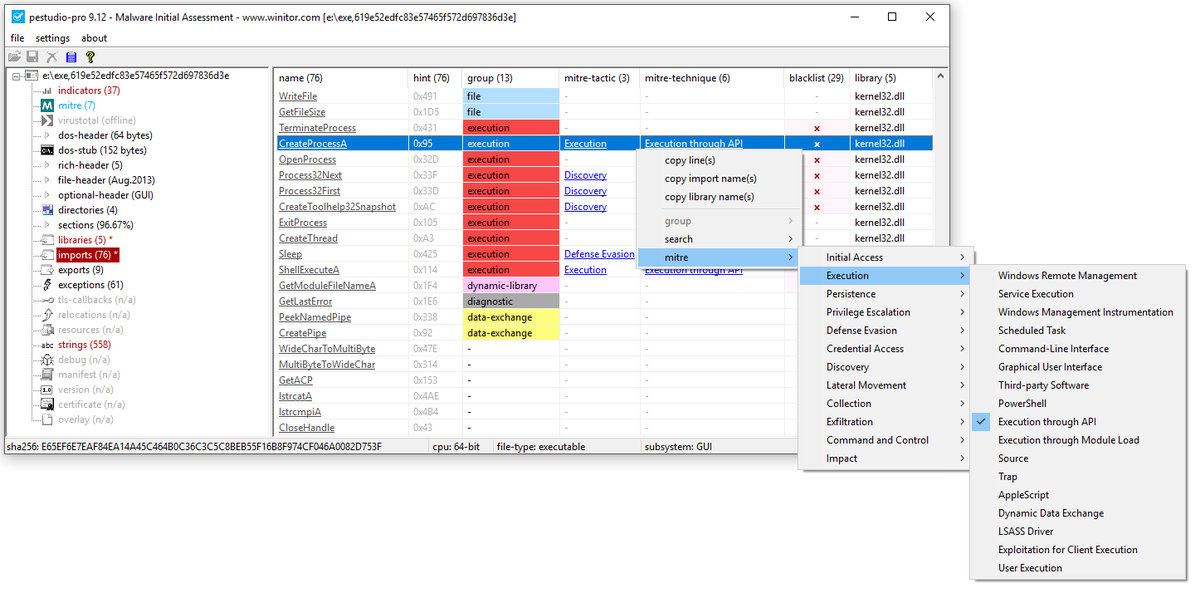
Task: Expand the sections (96.67%) node
Action: [47, 226]
